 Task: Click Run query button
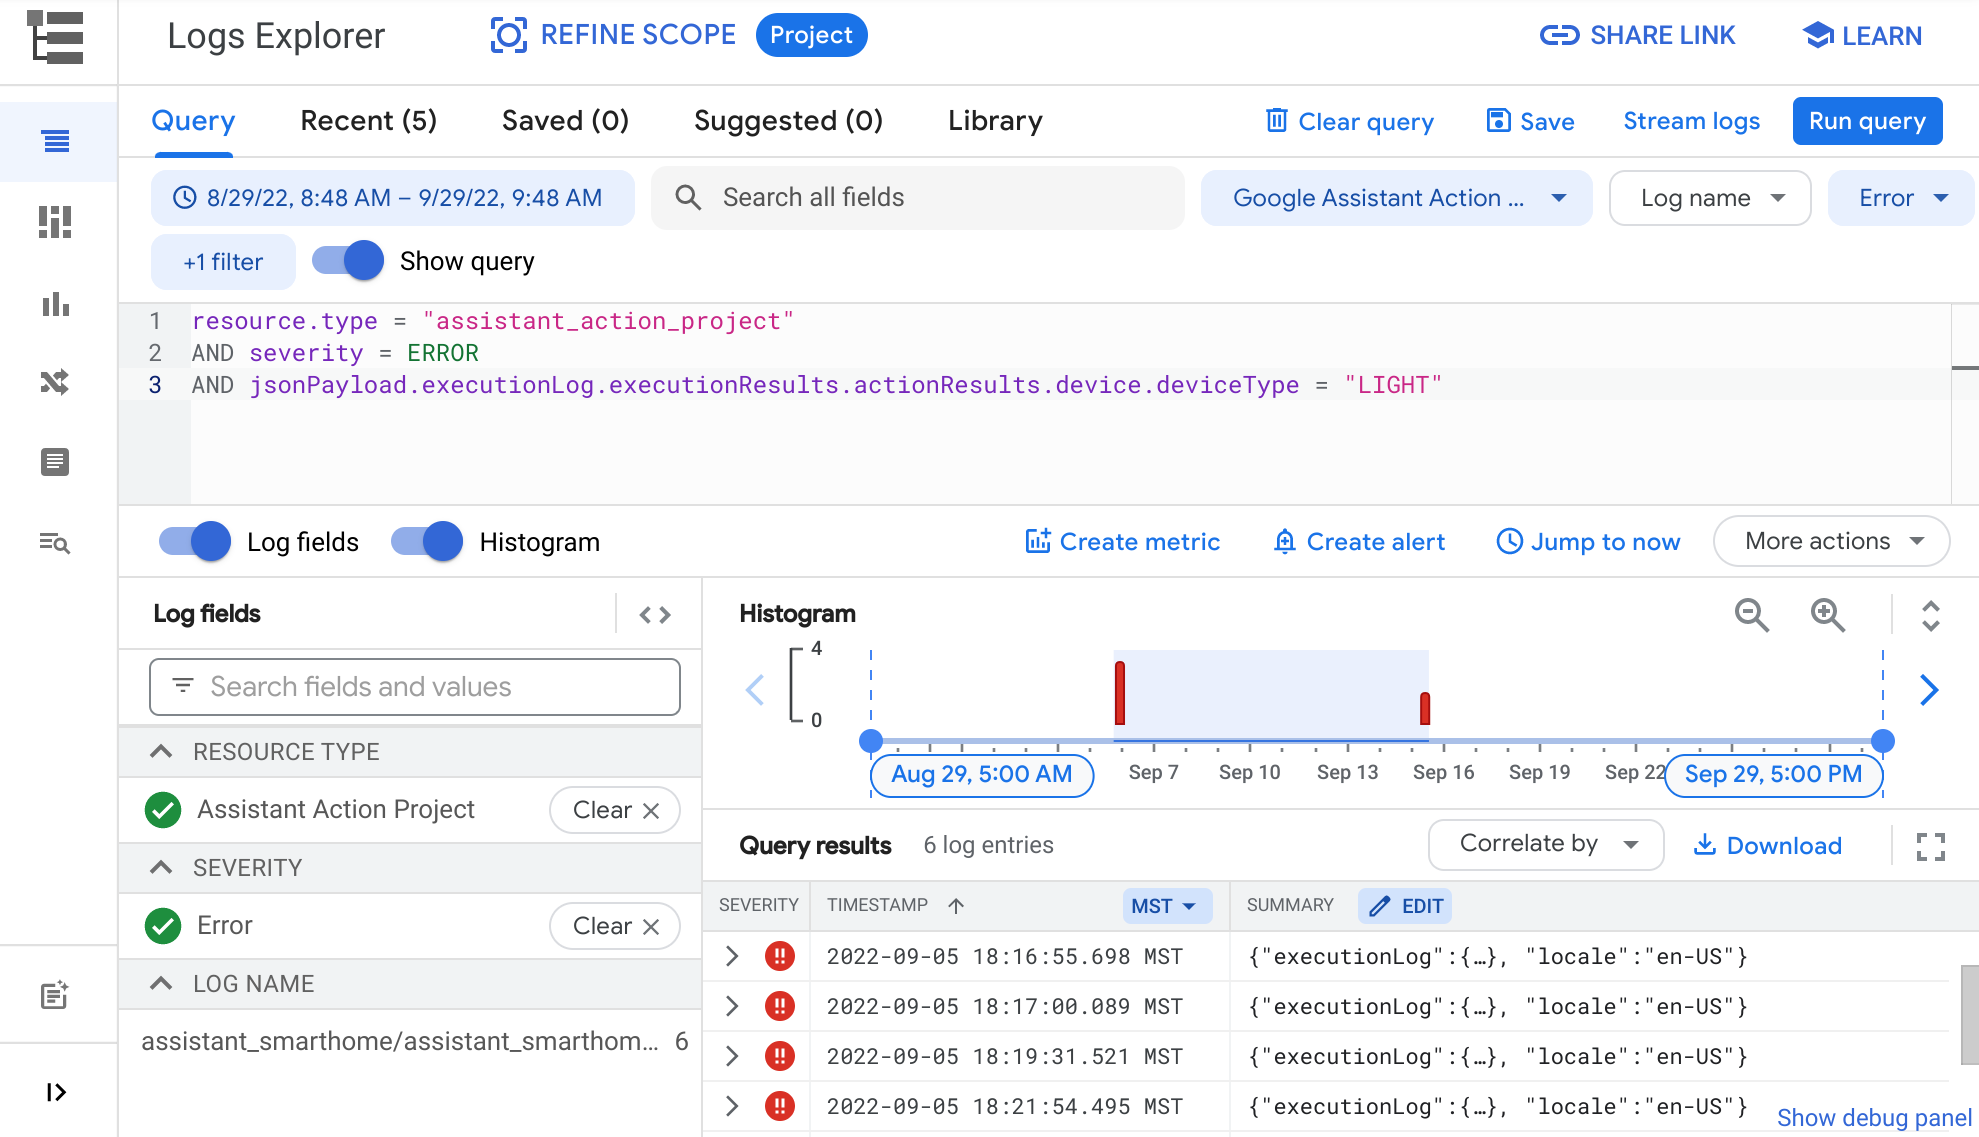pos(1869,122)
